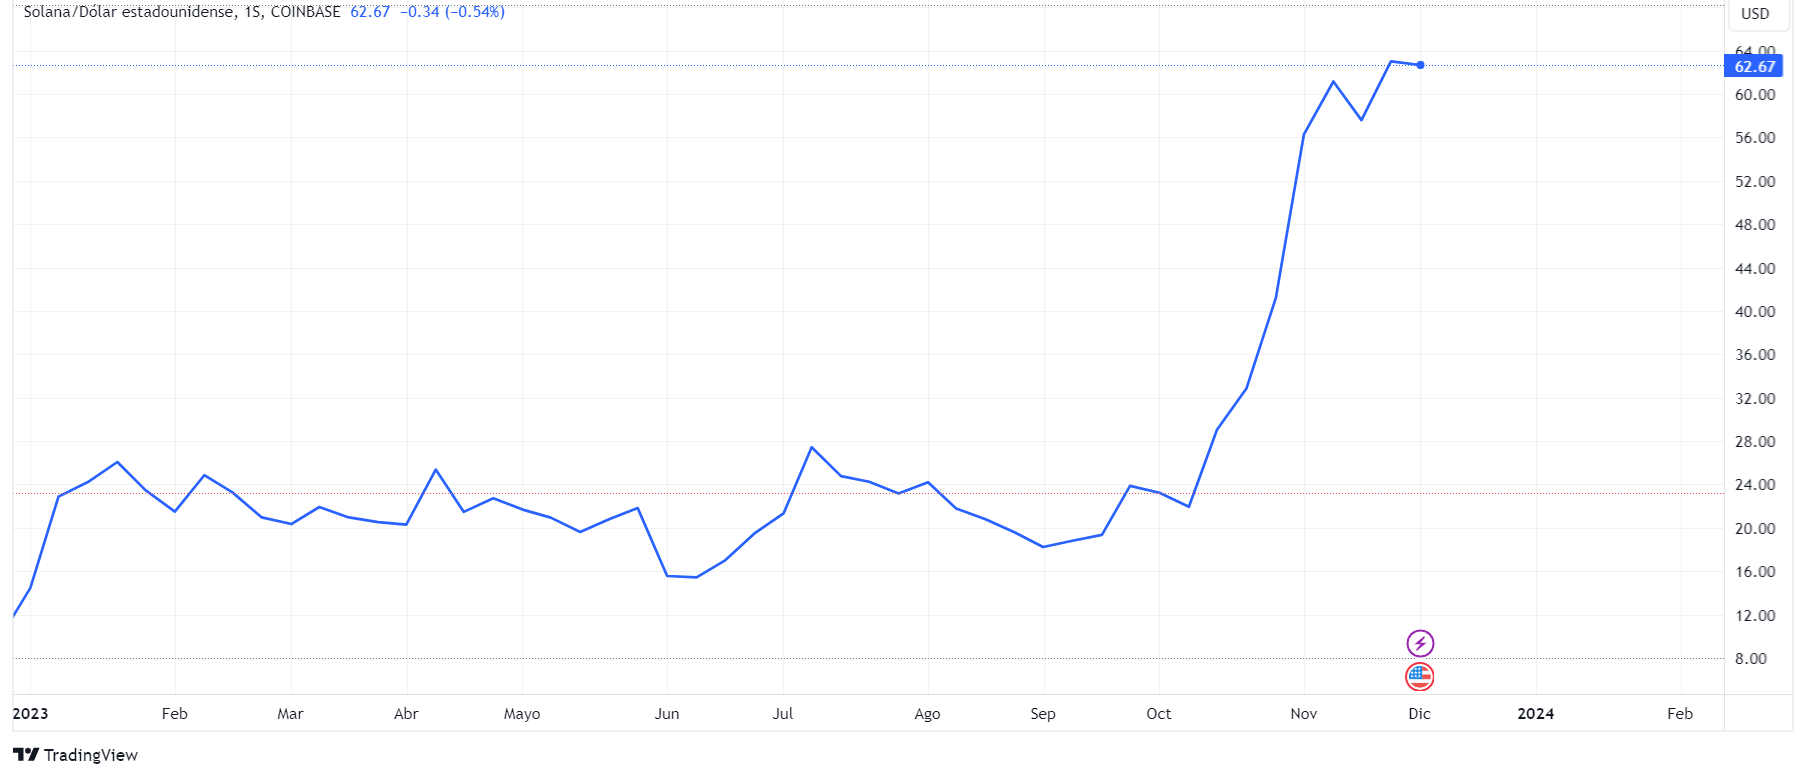Click the TradingView logo
Screen dimensions: 1806x778
point(75,755)
